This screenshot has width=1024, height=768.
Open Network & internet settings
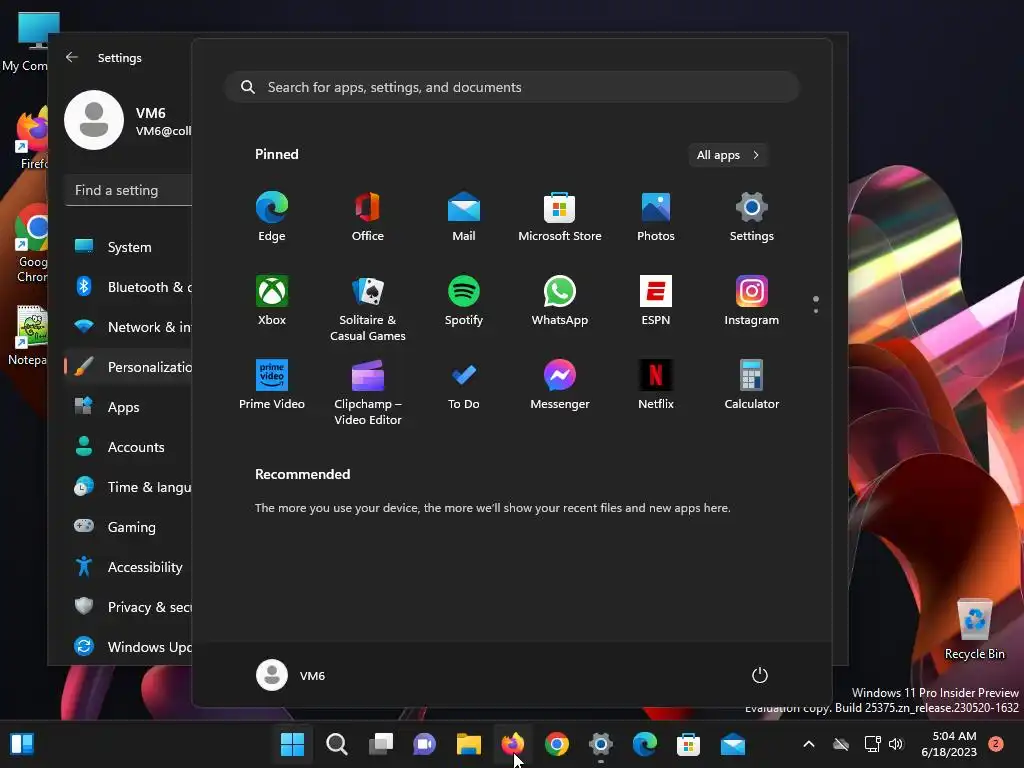point(129,327)
